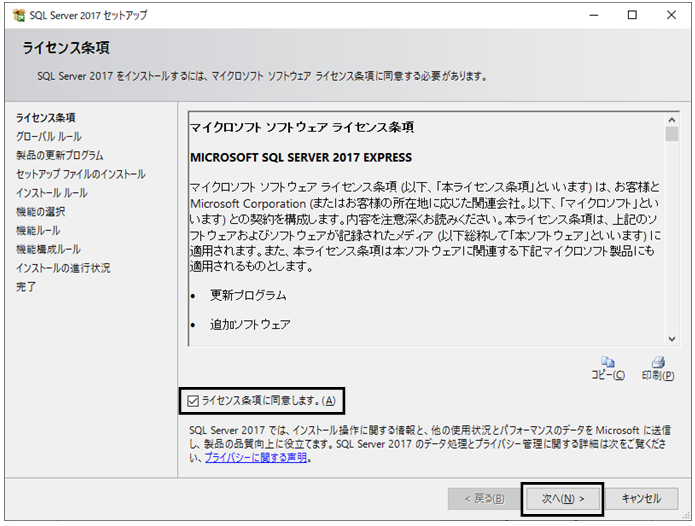This screenshot has height=526, width=695.
Task: Select 機能構成ルール step in sidebar
Action: 48,249
